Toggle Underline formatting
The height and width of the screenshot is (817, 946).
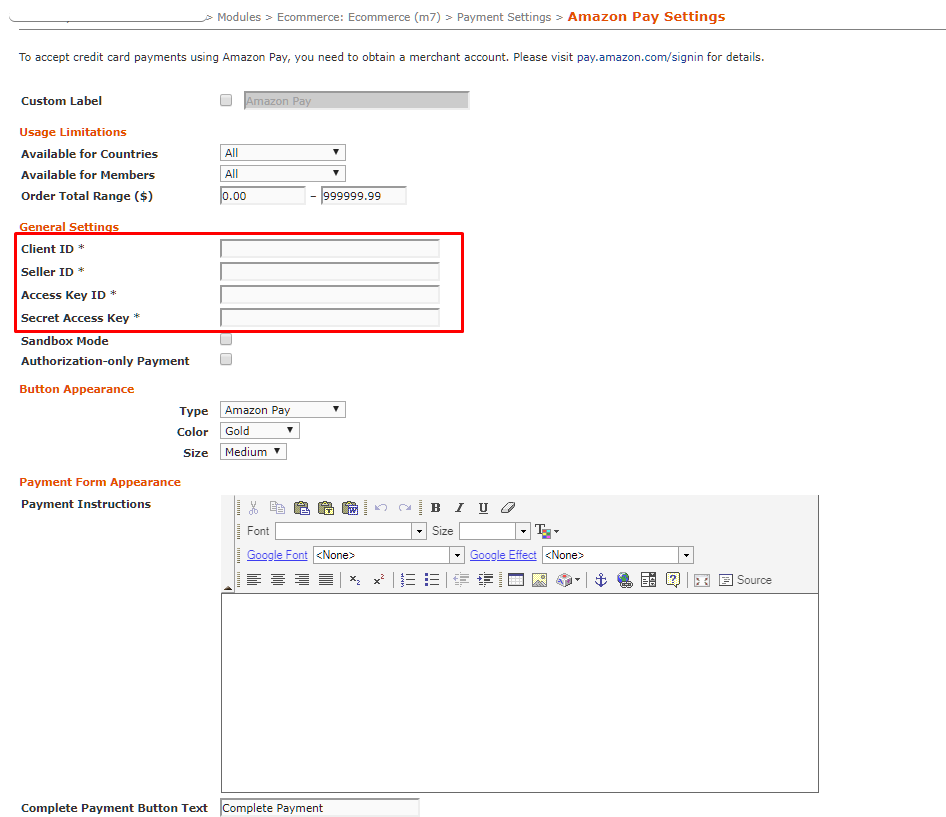point(483,508)
